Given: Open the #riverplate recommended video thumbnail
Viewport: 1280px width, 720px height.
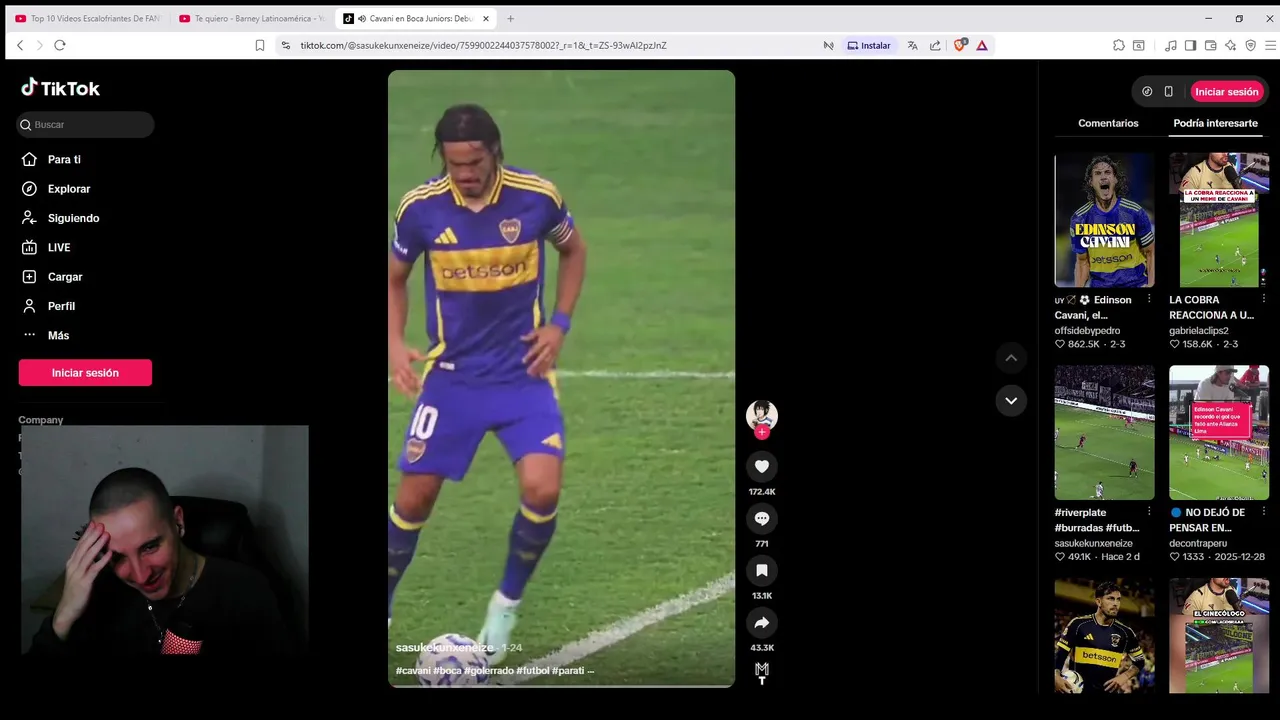Looking at the screenshot, I should 1104,432.
